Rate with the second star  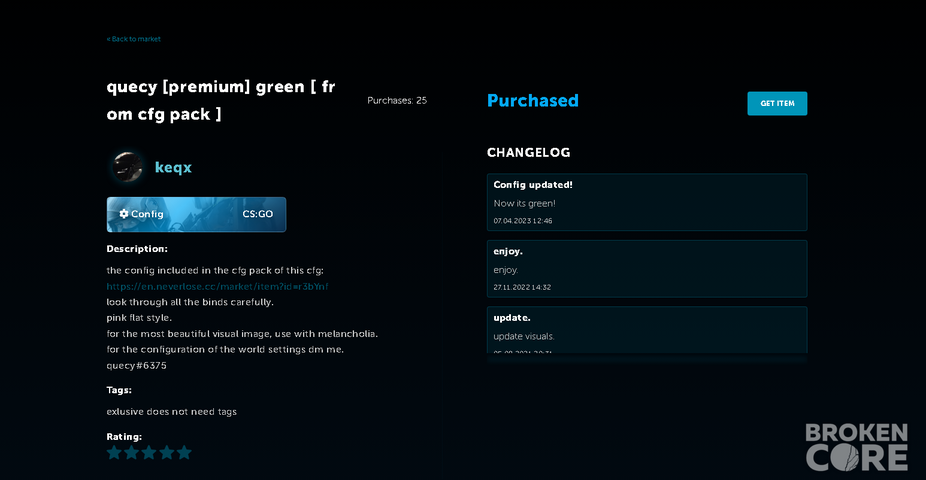coord(132,453)
